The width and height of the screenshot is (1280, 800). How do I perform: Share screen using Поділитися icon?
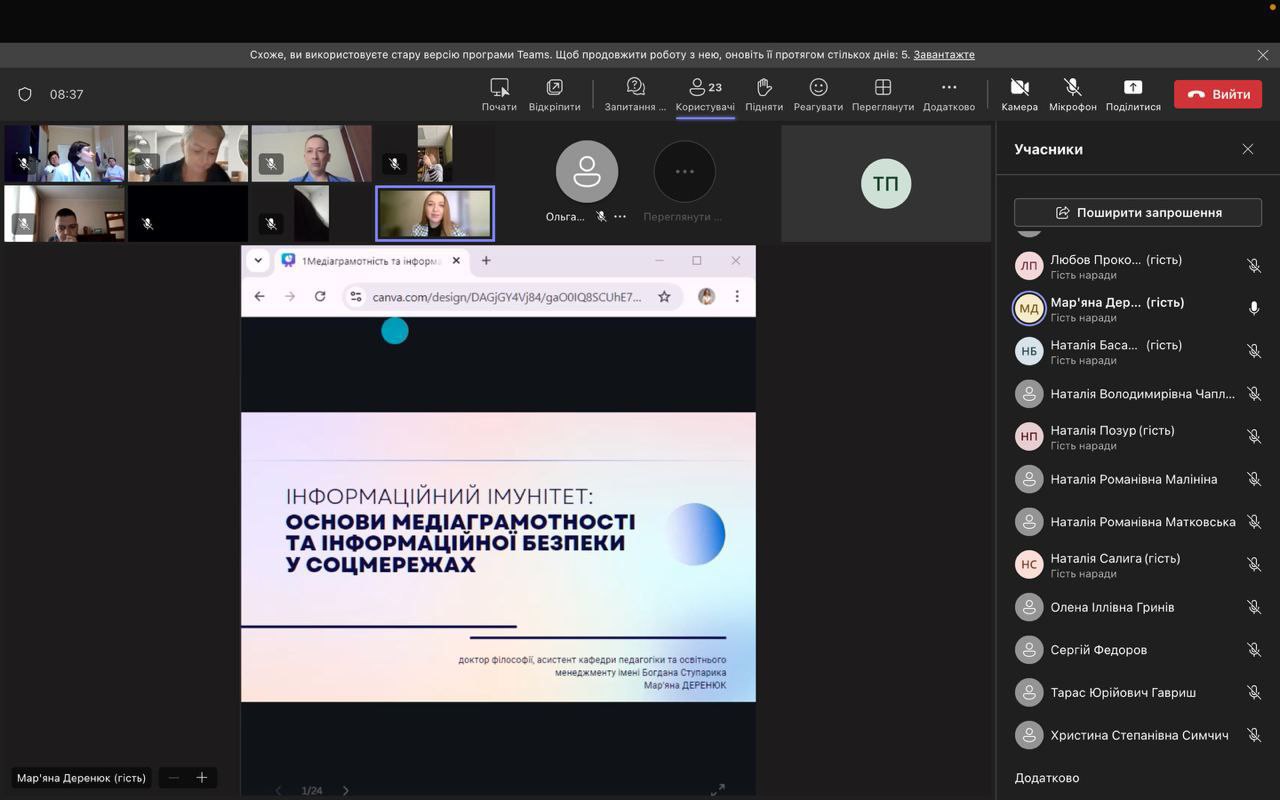click(1133, 88)
